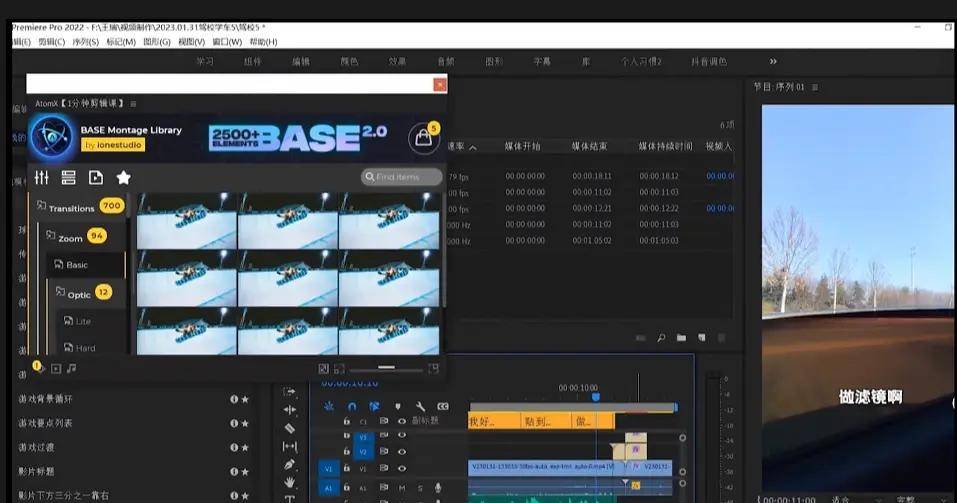Screen dimensions: 957x503
Task: Select the Pen tool
Action: [290, 465]
